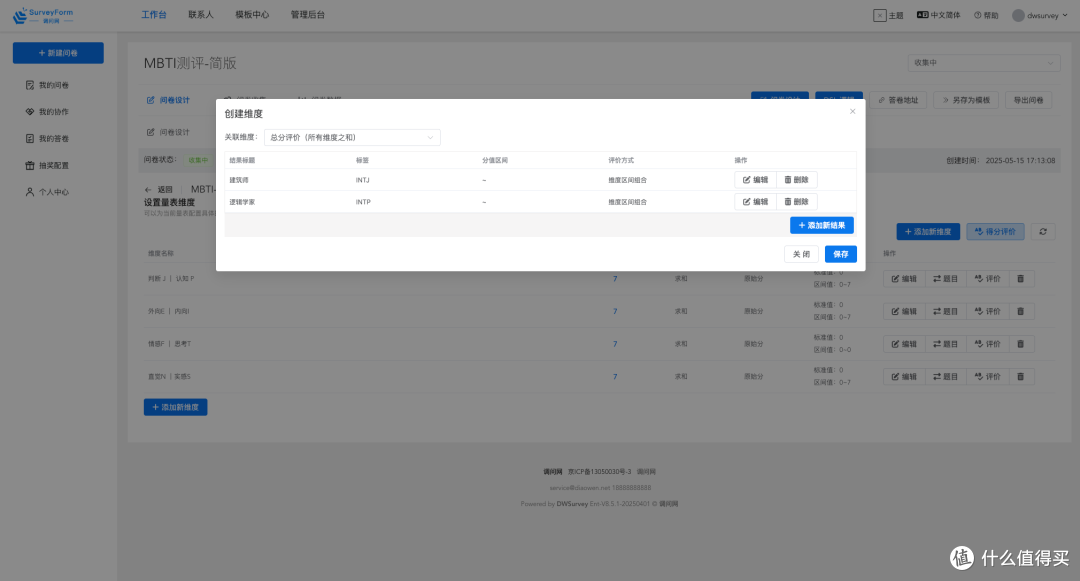Click the 返回 back arrow
Image resolution: width=1080 pixels, height=581 pixels.
point(158,189)
